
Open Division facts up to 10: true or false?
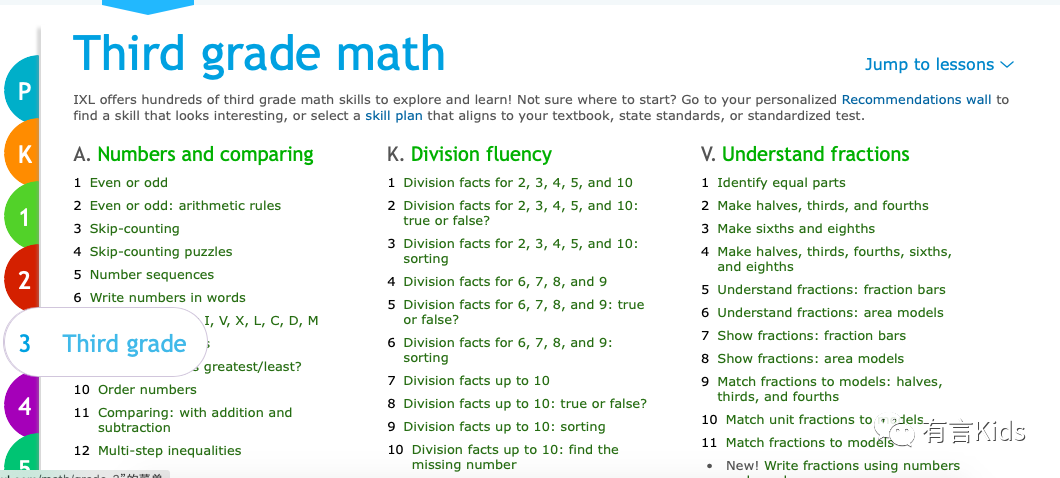coord(525,404)
